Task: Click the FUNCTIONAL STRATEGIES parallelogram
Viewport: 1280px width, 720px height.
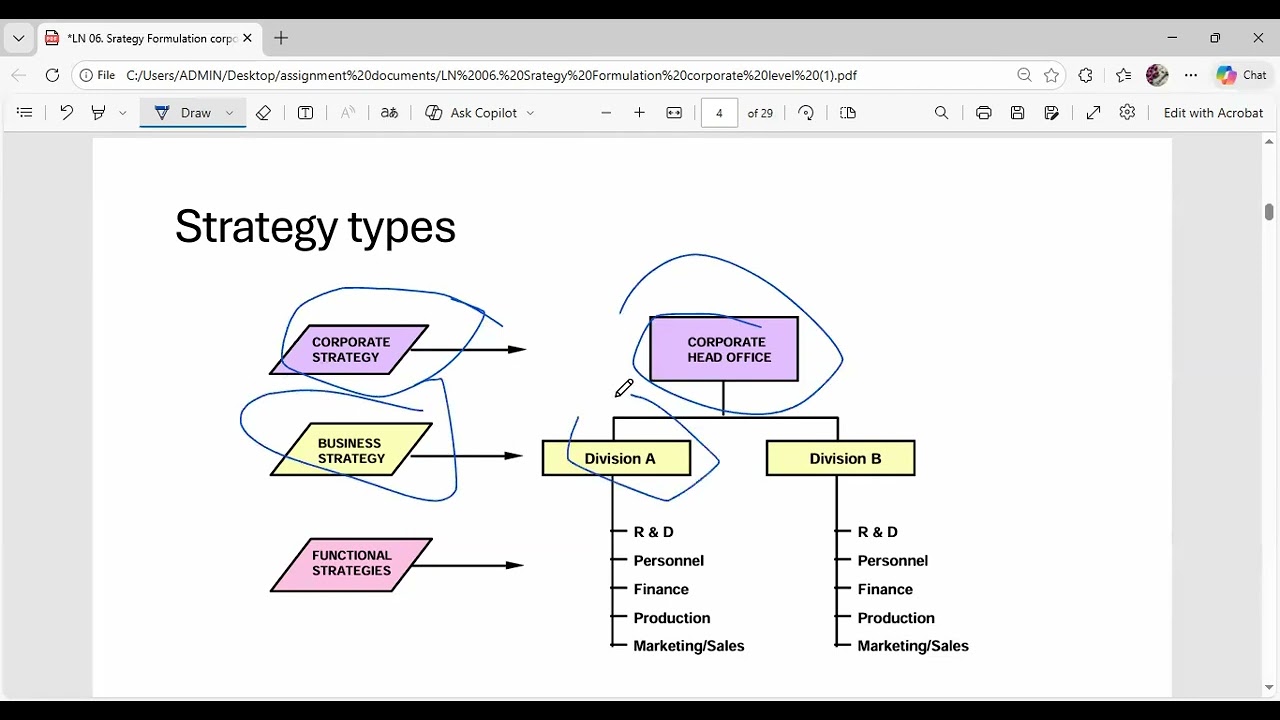Action: (x=351, y=564)
